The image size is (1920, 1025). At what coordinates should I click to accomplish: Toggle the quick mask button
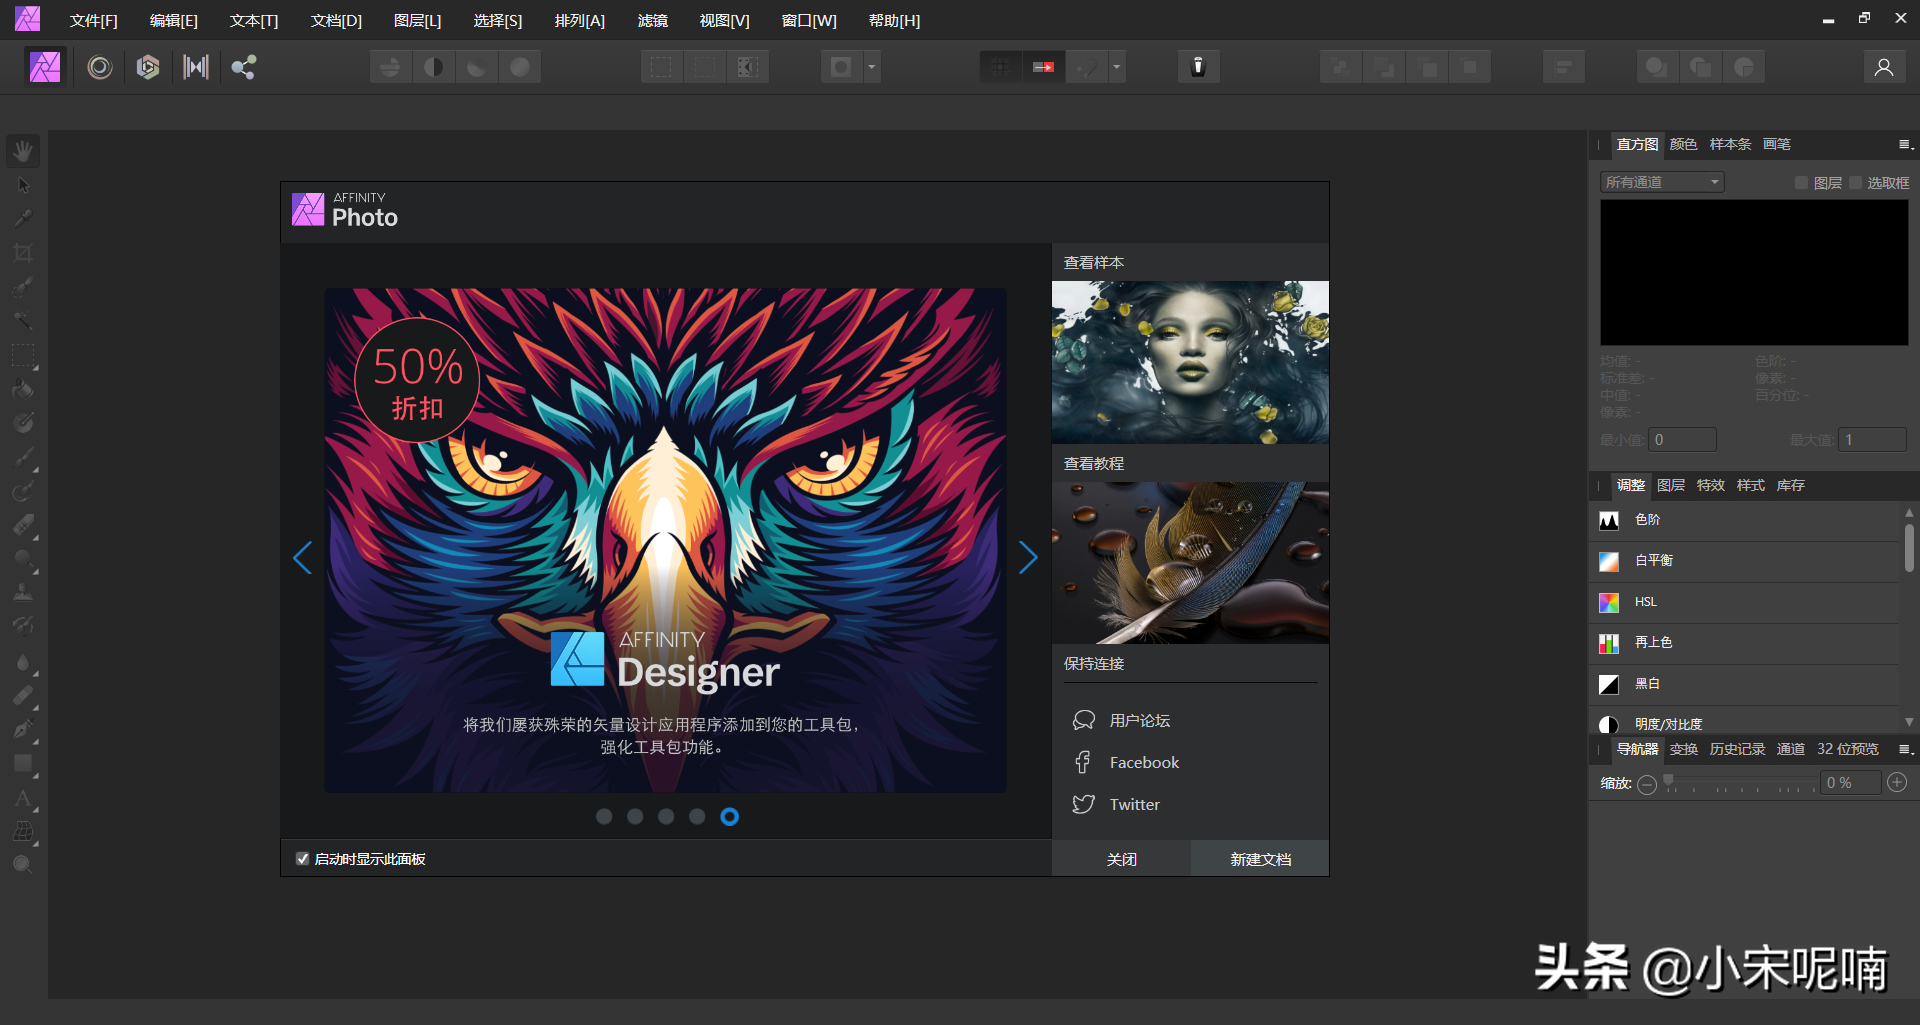click(841, 67)
